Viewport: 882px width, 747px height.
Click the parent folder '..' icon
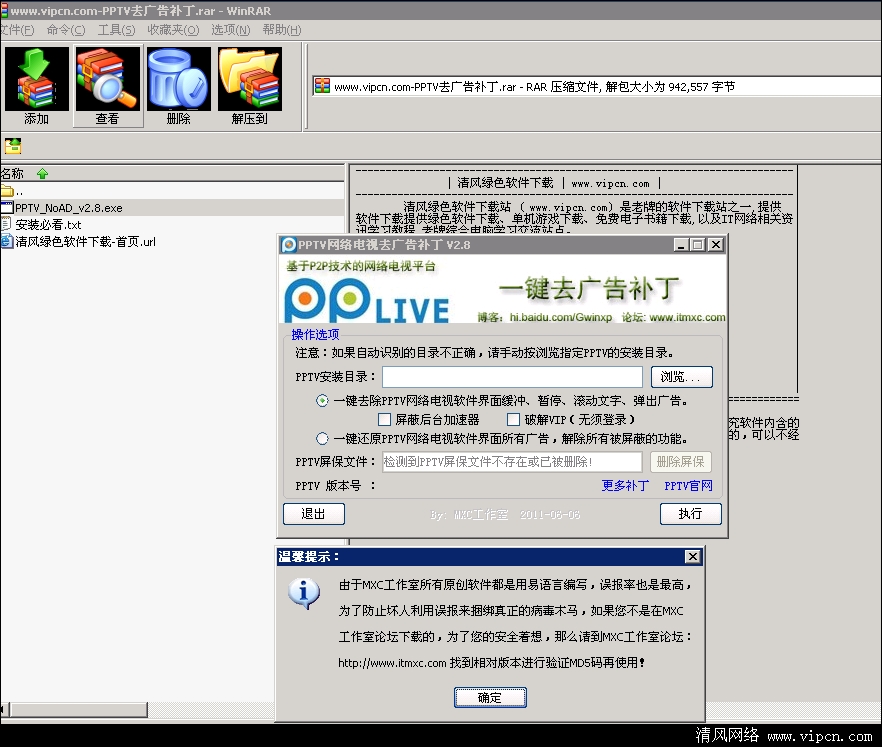click(x=7, y=191)
